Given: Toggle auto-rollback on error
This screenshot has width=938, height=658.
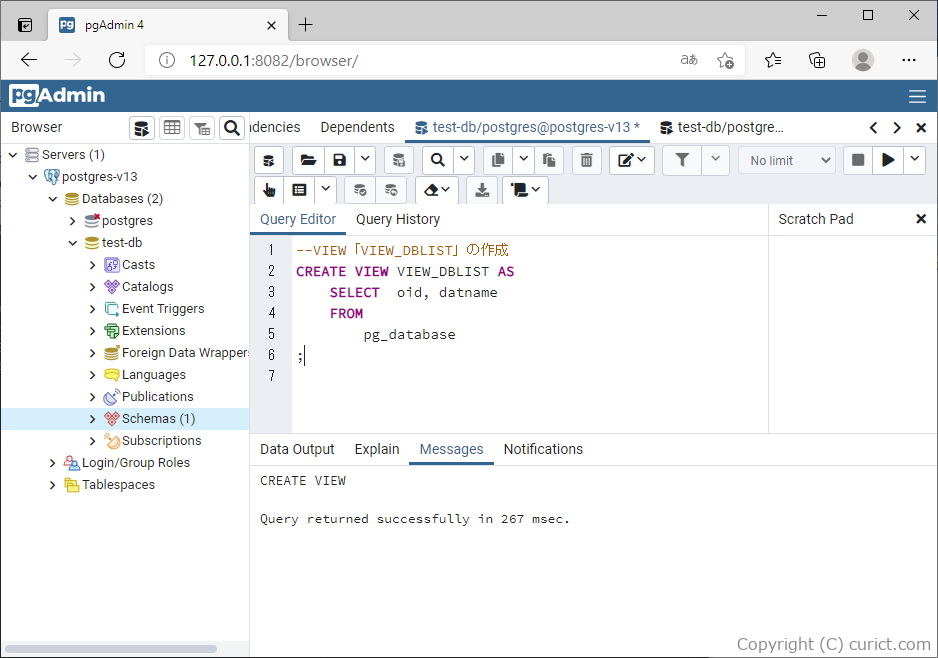Looking at the screenshot, I should click(391, 189).
